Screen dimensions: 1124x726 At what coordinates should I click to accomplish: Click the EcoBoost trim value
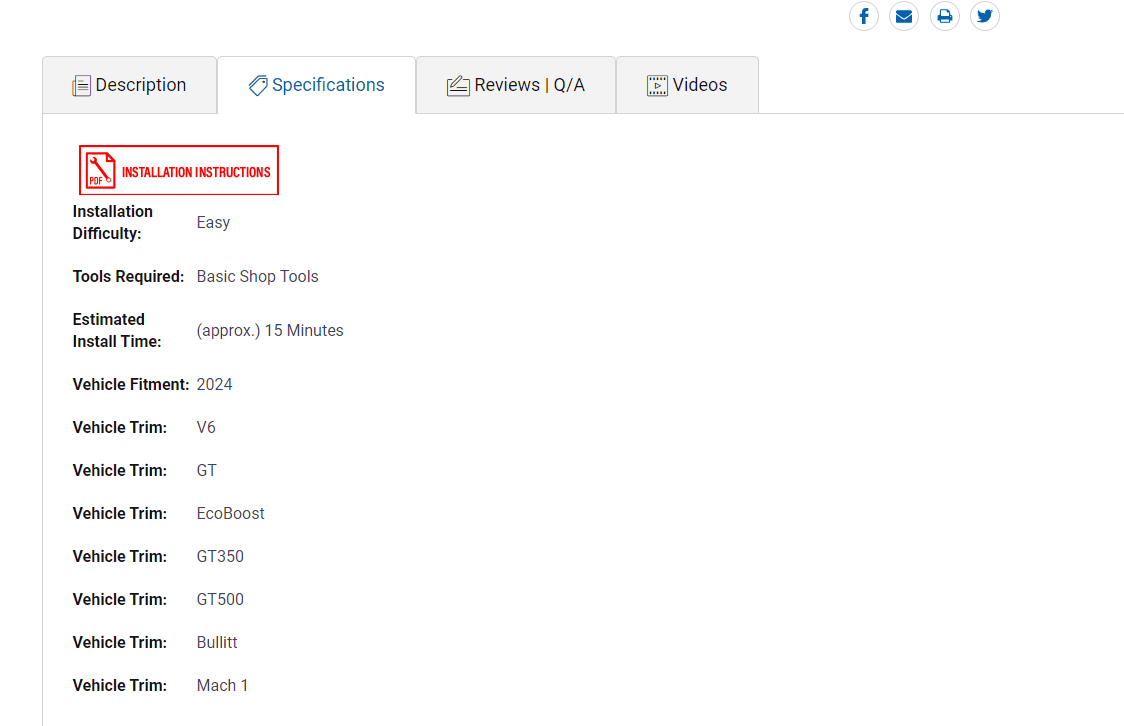click(x=231, y=513)
